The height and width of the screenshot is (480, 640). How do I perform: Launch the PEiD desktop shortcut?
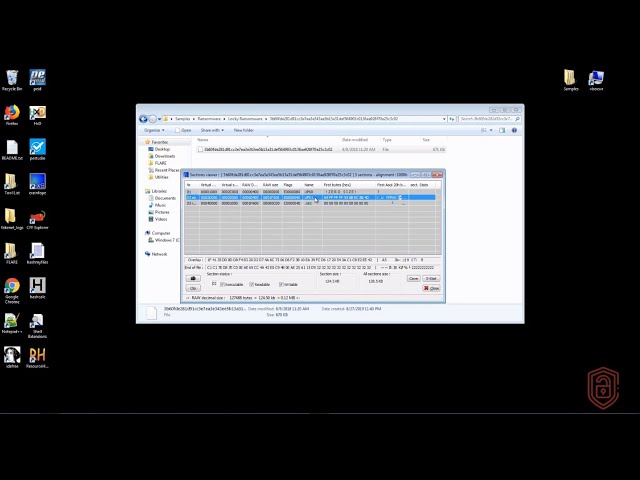tap(37, 80)
